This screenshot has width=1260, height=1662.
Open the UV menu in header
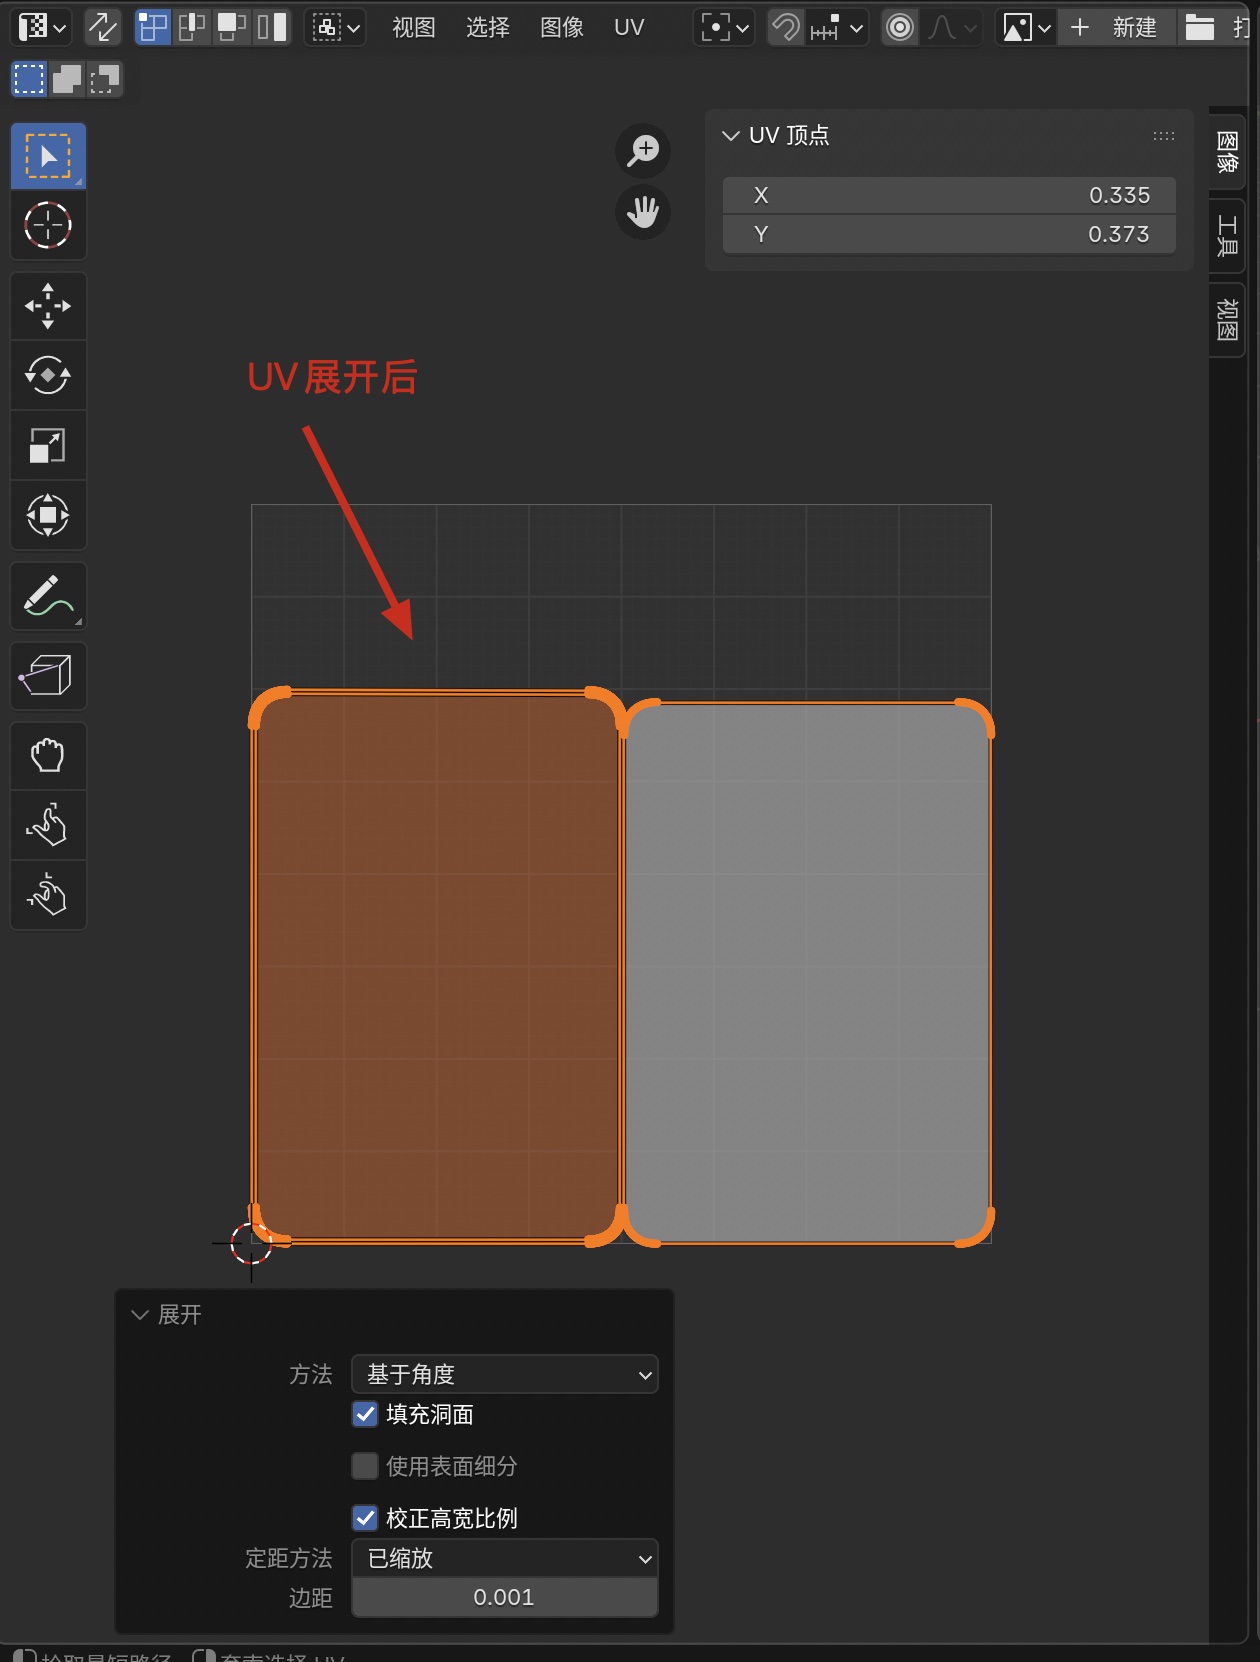[x=628, y=27]
